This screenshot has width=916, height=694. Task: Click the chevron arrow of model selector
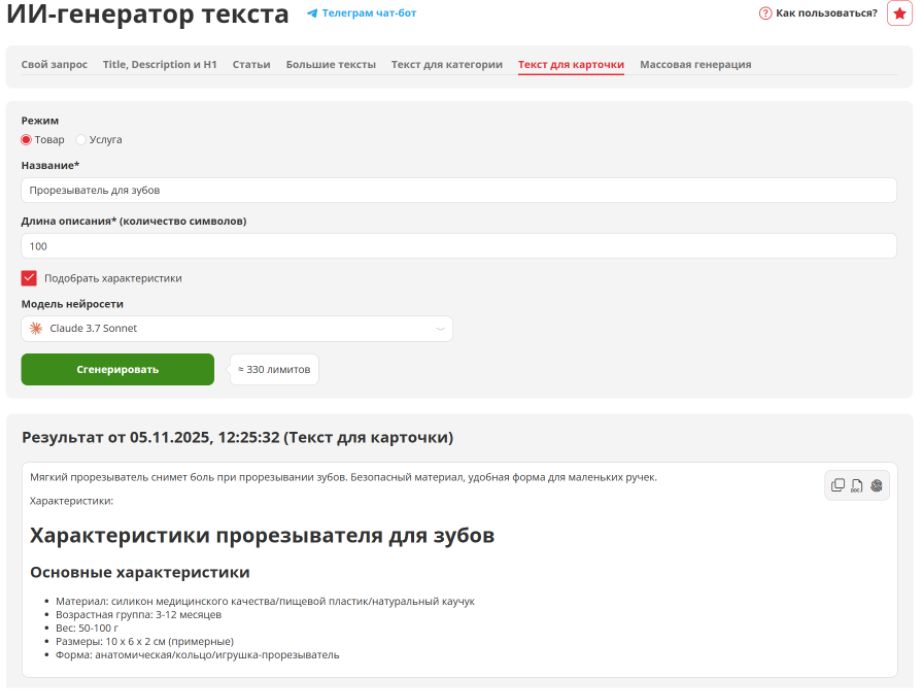[440, 329]
